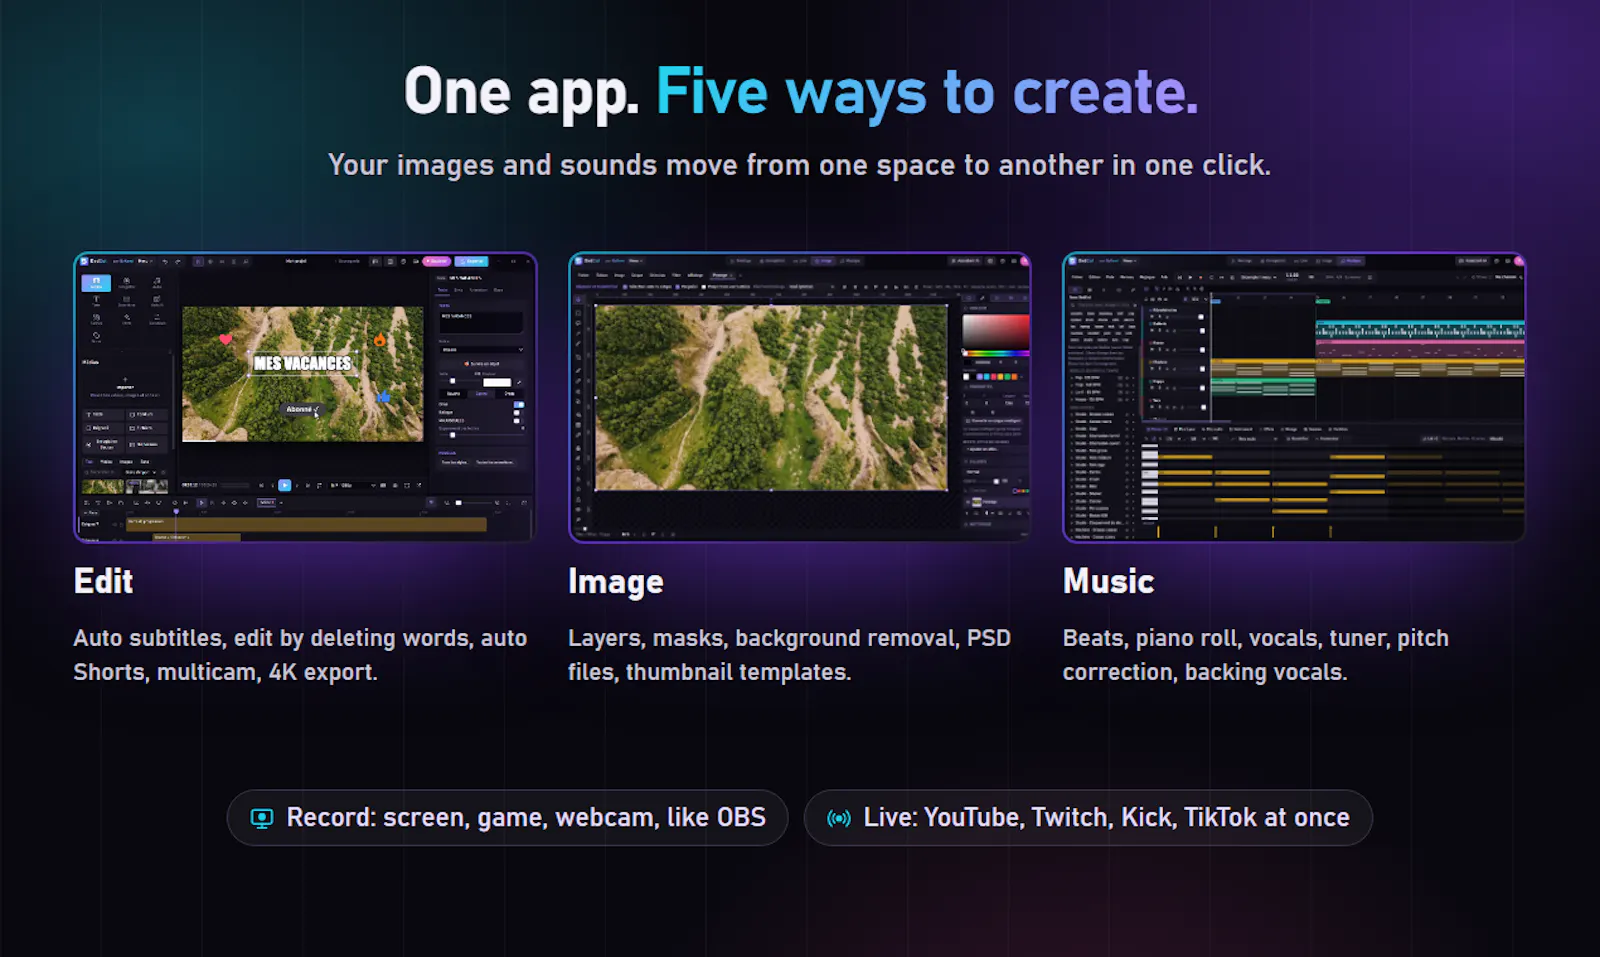Screen dimensions: 1600x957
Task: Open the Edit video editor screenshot
Action: pyautogui.click(x=305, y=397)
